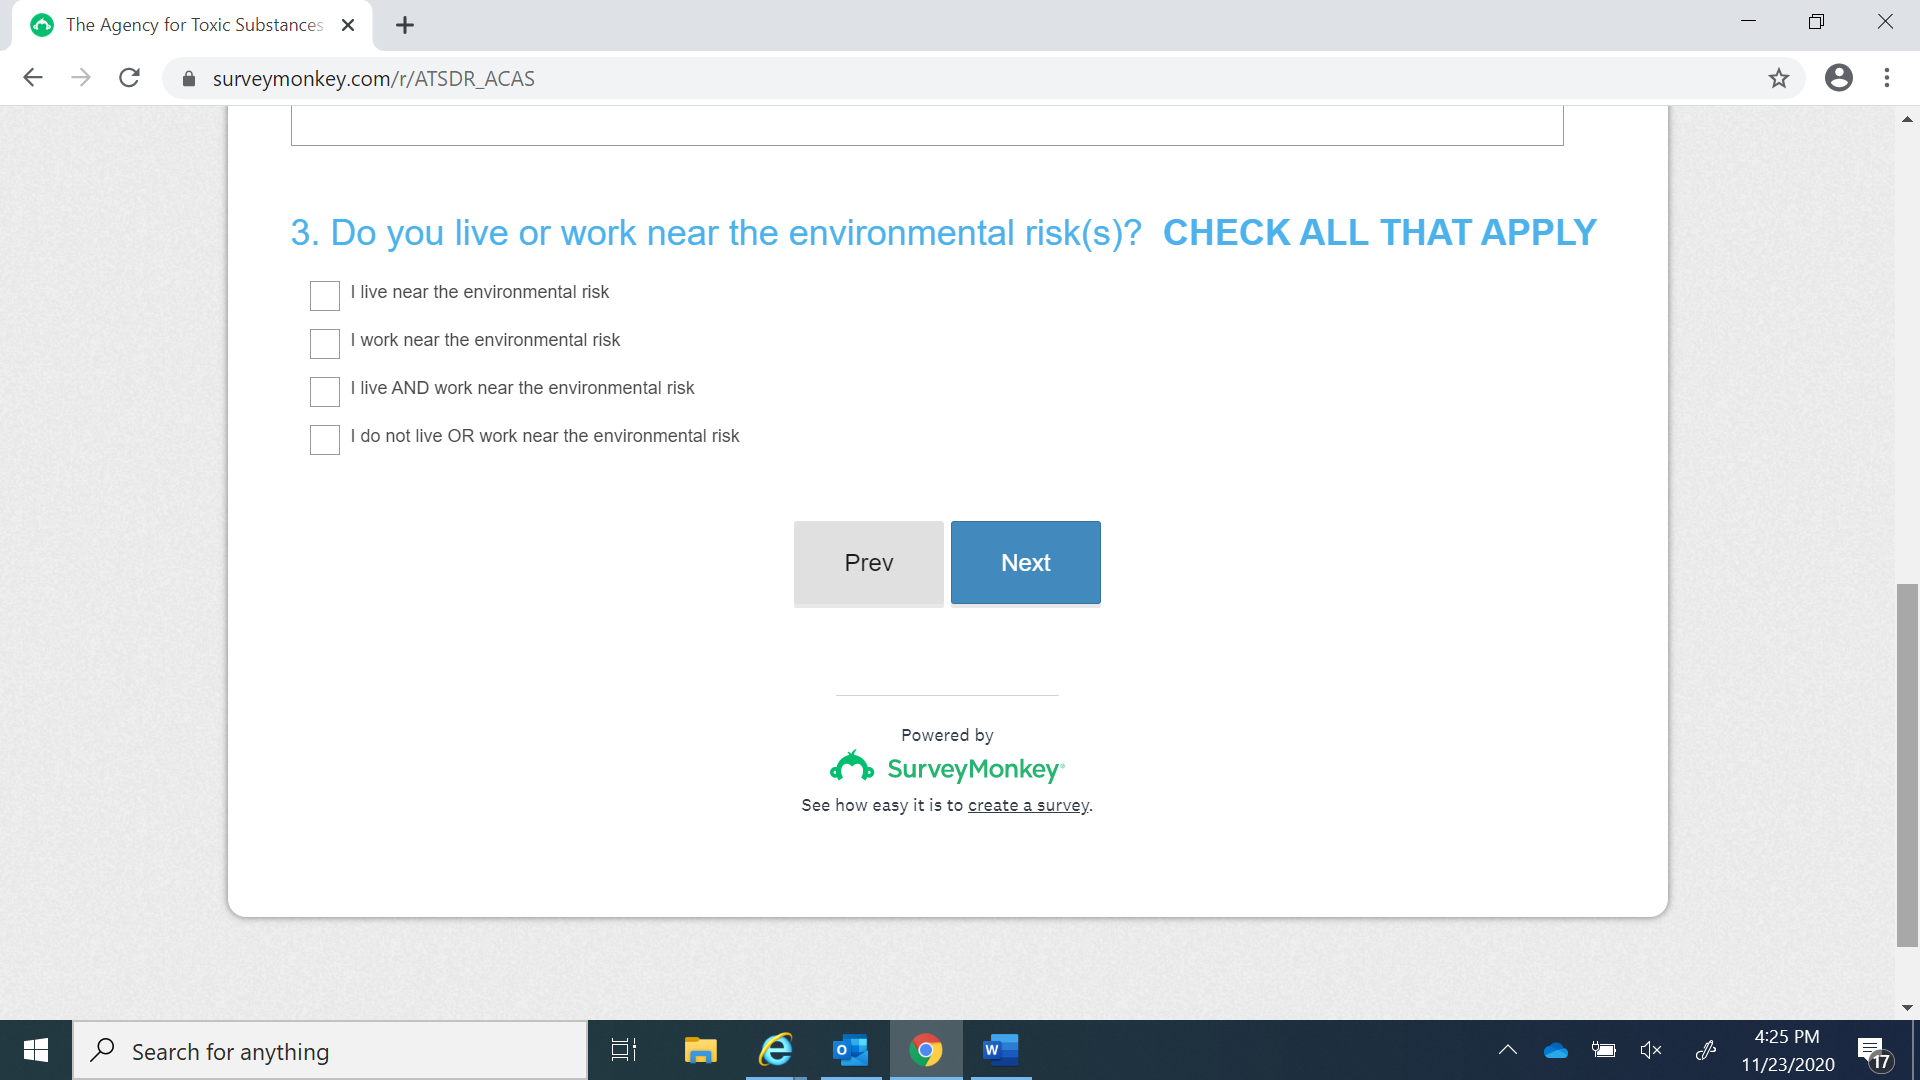Click the site padlock icon
The height and width of the screenshot is (1080, 1920).
click(x=189, y=79)
